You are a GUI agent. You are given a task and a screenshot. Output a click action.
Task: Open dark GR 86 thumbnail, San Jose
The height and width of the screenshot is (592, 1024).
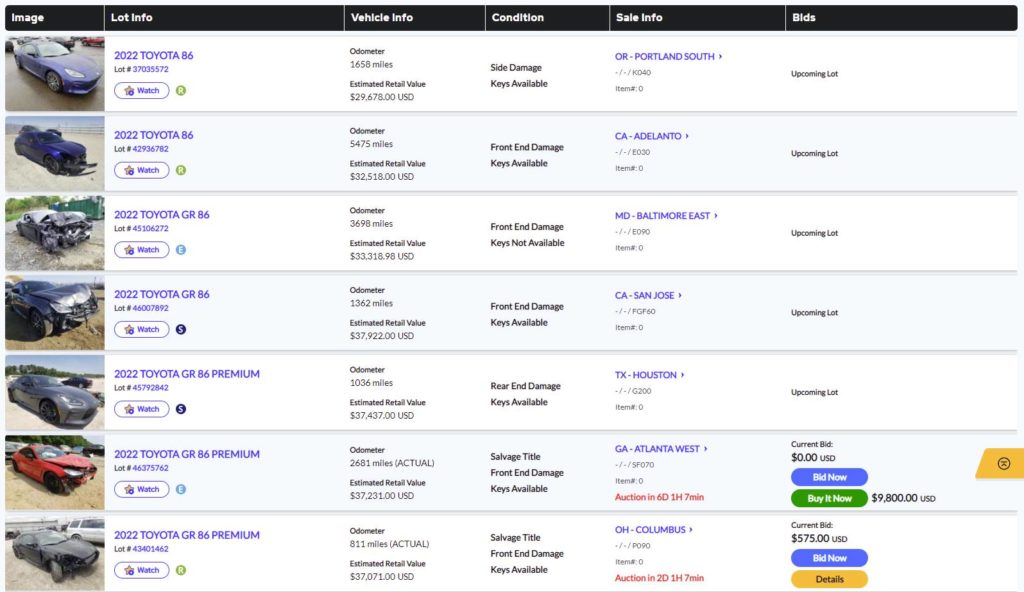pyautogui.click(x=55, y=313)
